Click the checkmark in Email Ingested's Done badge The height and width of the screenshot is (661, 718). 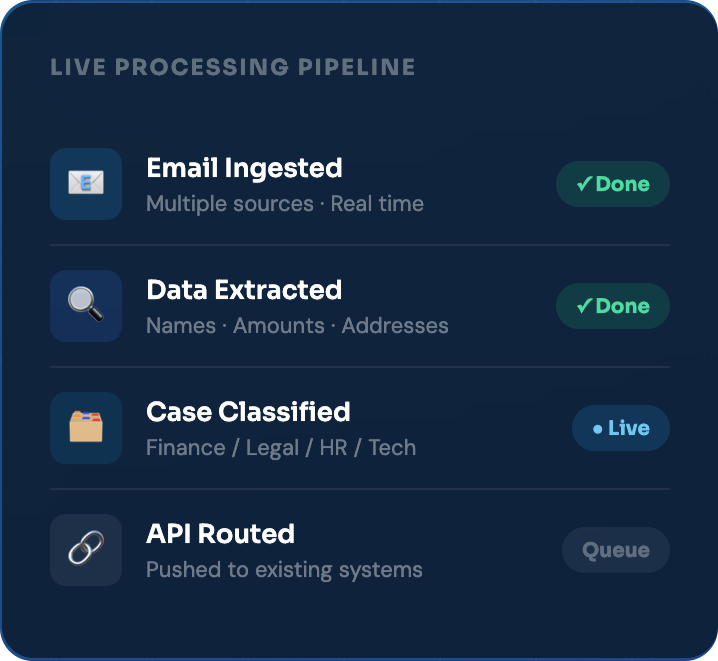pos(584,184)
